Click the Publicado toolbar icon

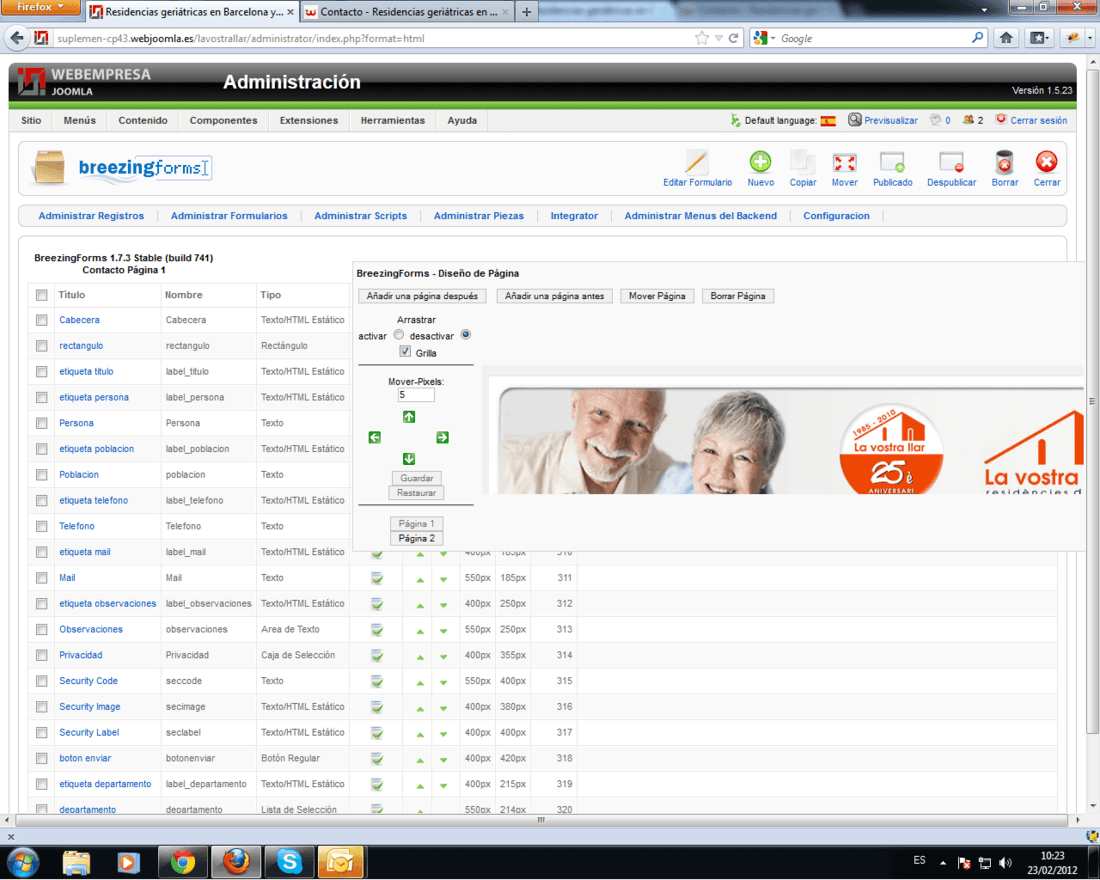pyautogui.click(x=892, y=163)
